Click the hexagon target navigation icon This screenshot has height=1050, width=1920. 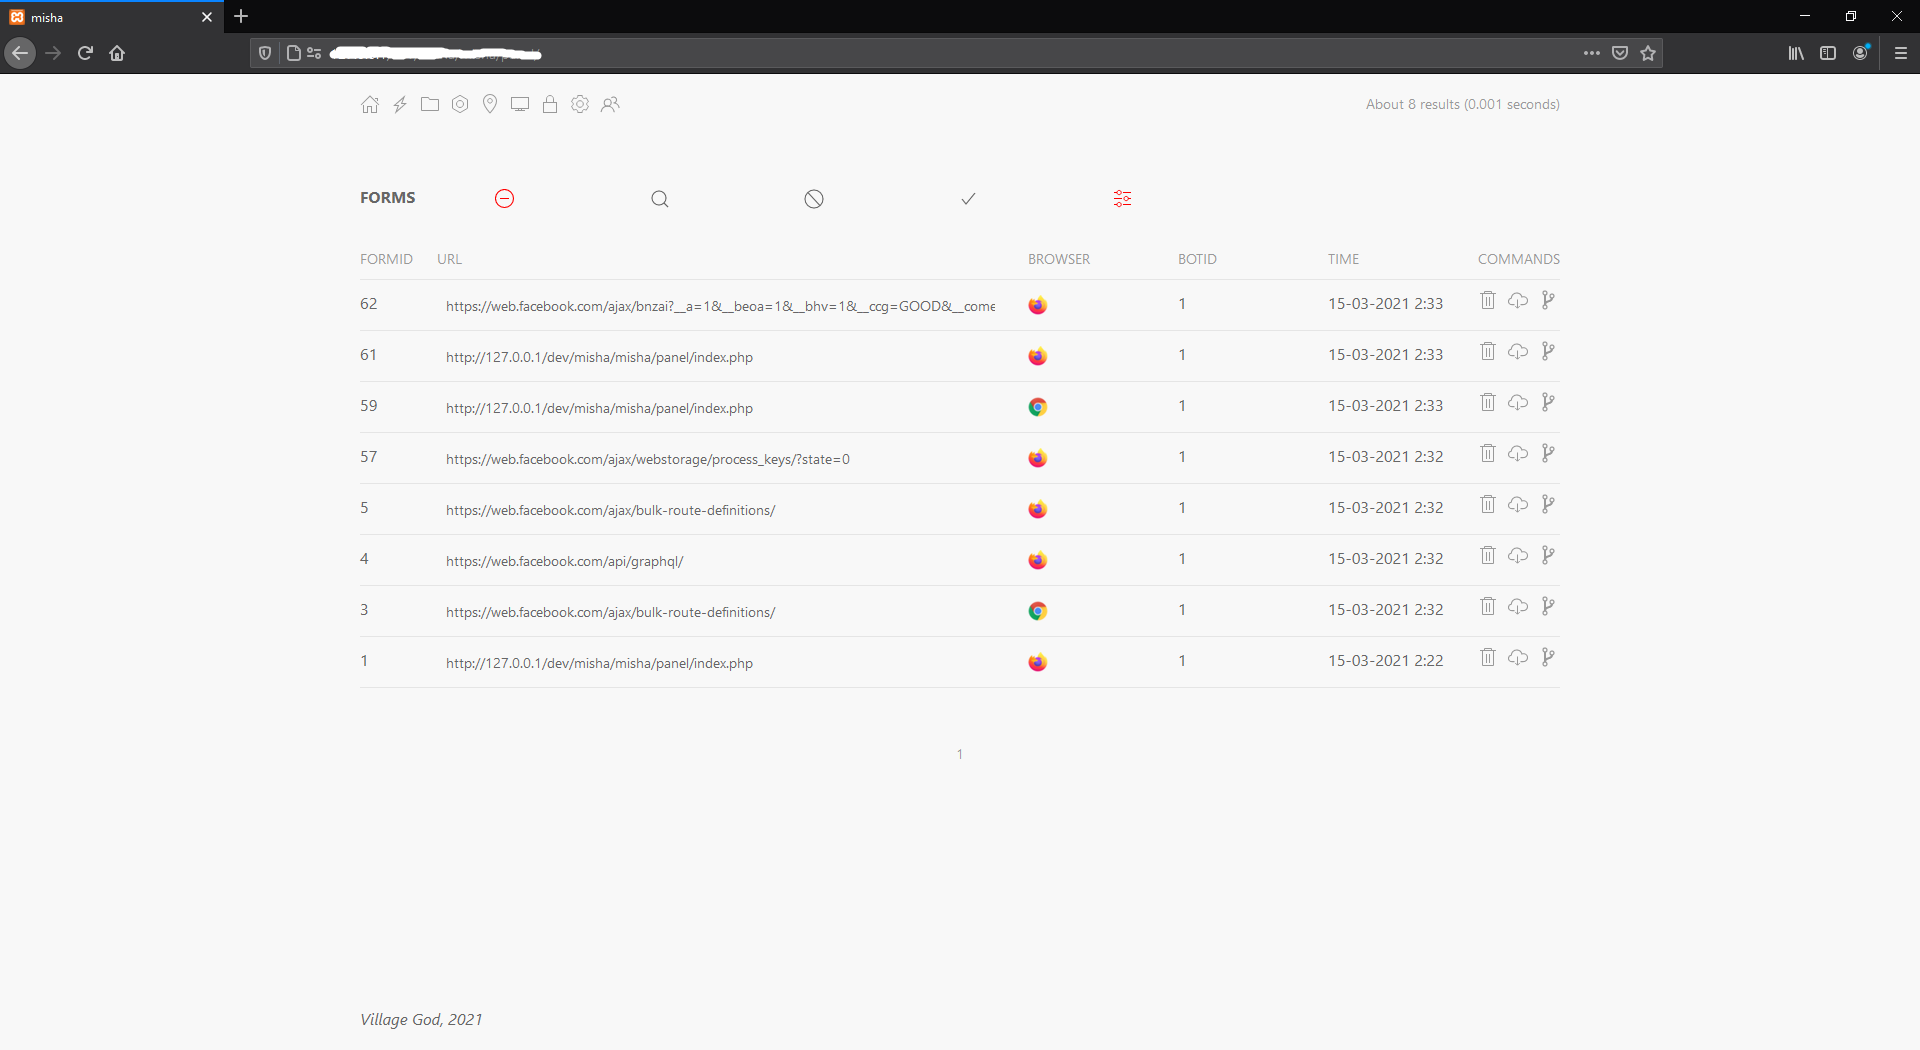point(460,104)
